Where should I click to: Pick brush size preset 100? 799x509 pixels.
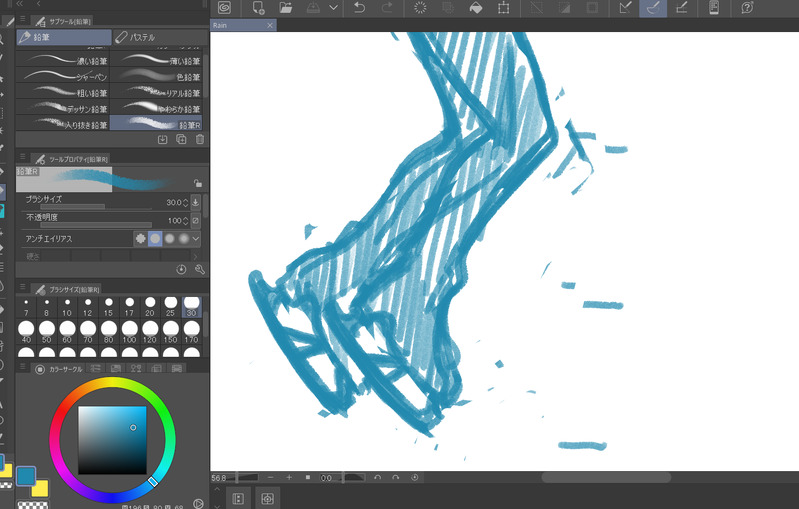129,332
